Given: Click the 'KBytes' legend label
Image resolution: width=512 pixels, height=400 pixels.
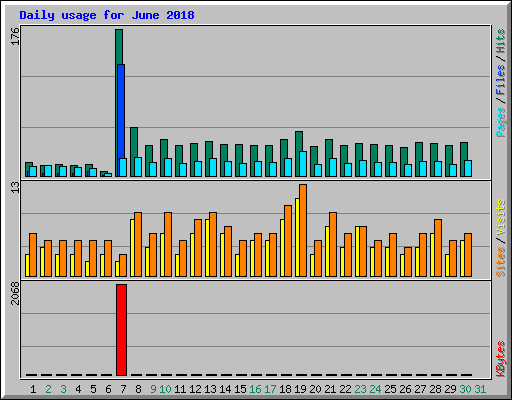Looking at the screenshot, I should [500, 359].
